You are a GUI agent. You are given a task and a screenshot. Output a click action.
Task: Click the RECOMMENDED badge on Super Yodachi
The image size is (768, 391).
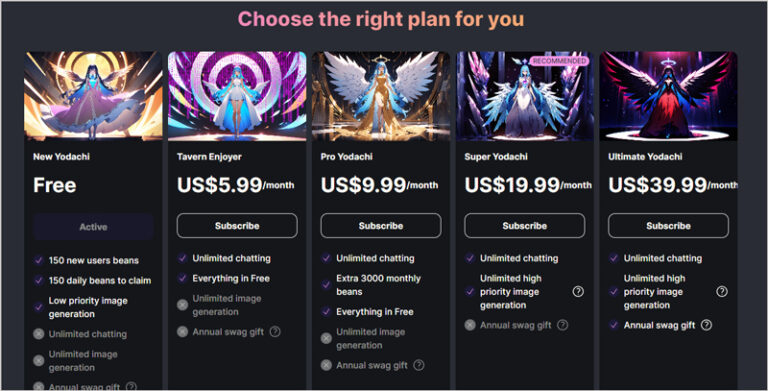tap(559, 61)
